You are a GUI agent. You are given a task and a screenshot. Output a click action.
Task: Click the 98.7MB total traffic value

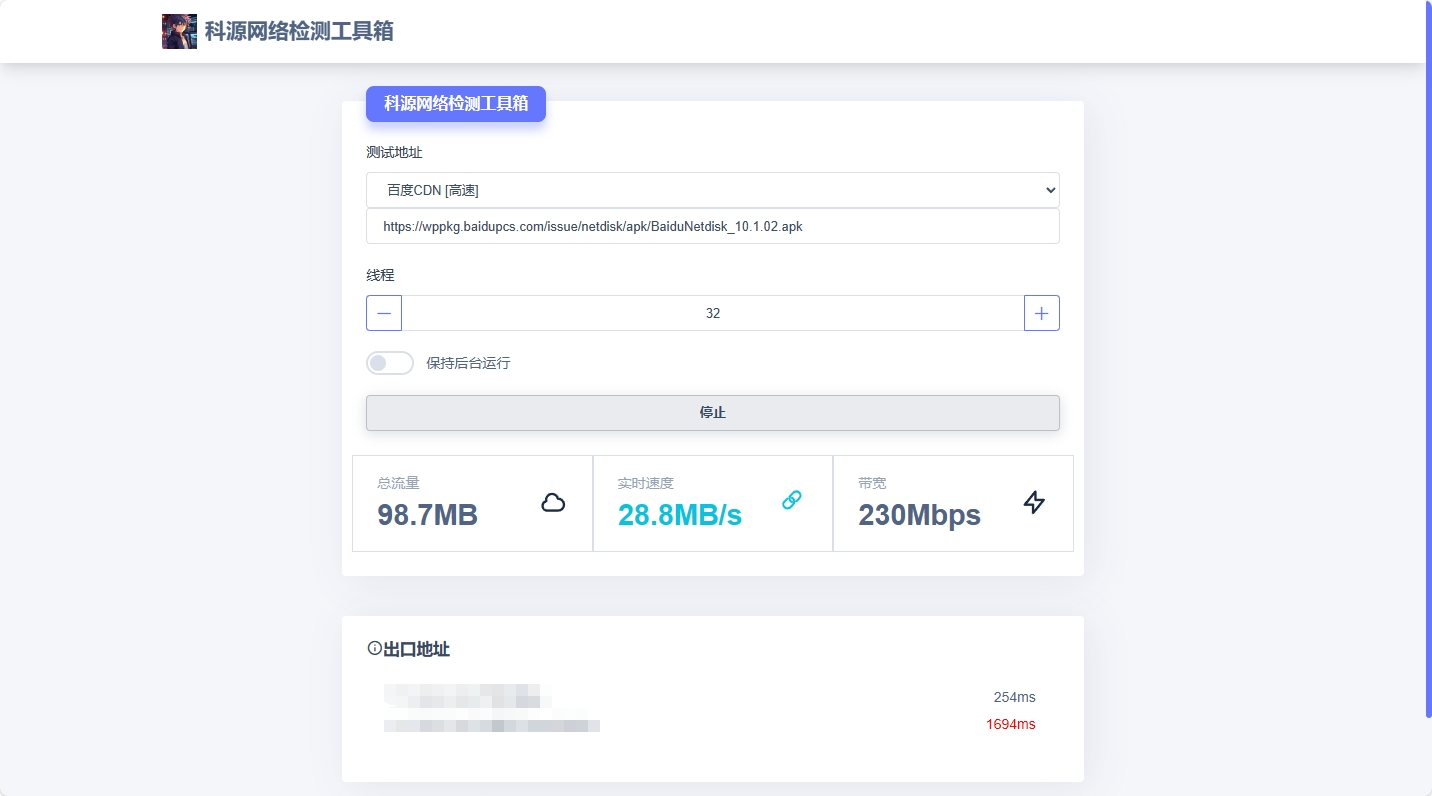[428, 515]
